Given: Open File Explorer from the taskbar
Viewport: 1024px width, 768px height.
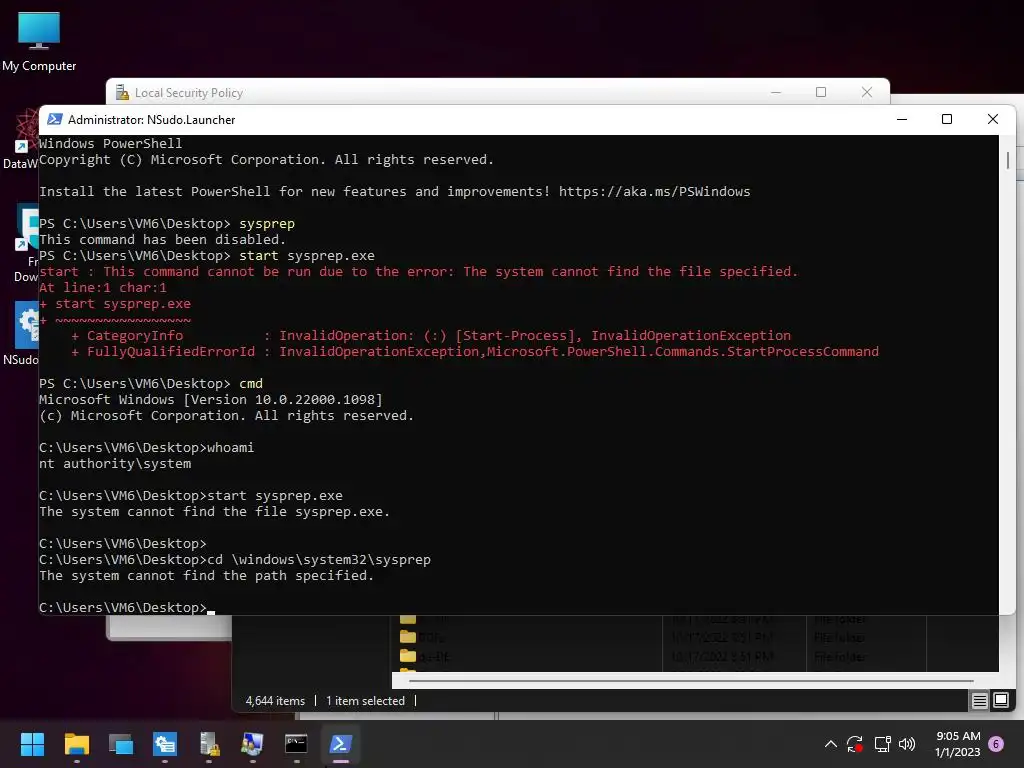Looking at the screenshot, I should [76, 744].
